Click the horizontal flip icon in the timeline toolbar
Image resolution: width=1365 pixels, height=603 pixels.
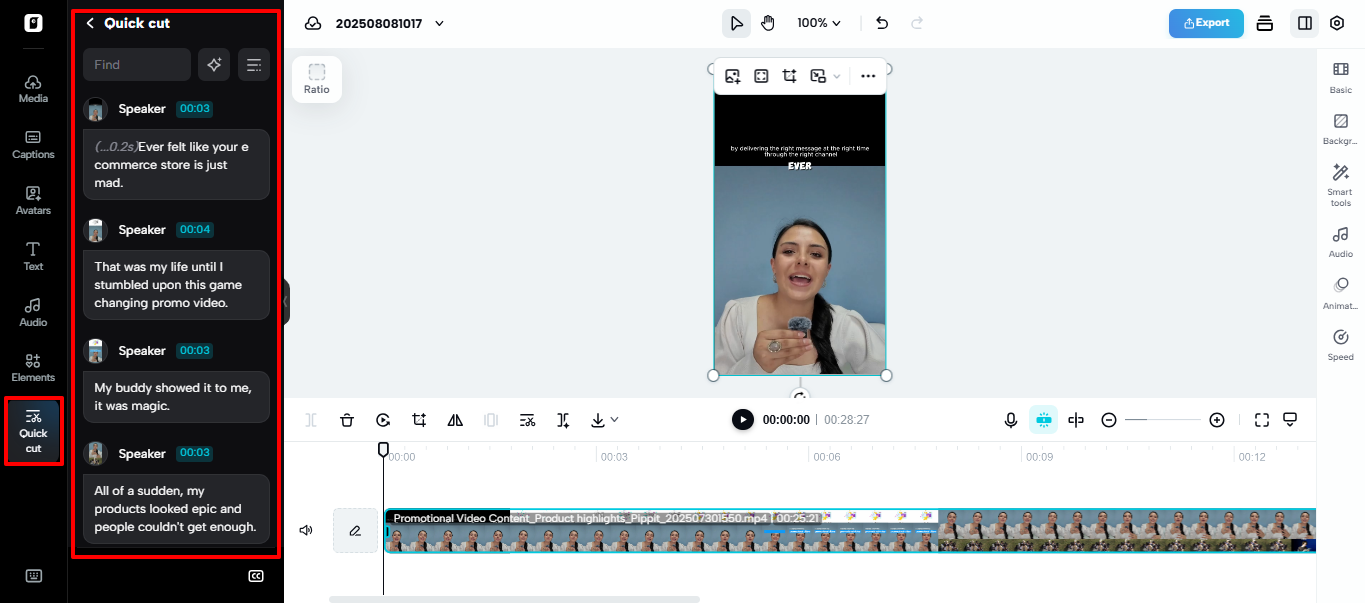click(455, 420)
